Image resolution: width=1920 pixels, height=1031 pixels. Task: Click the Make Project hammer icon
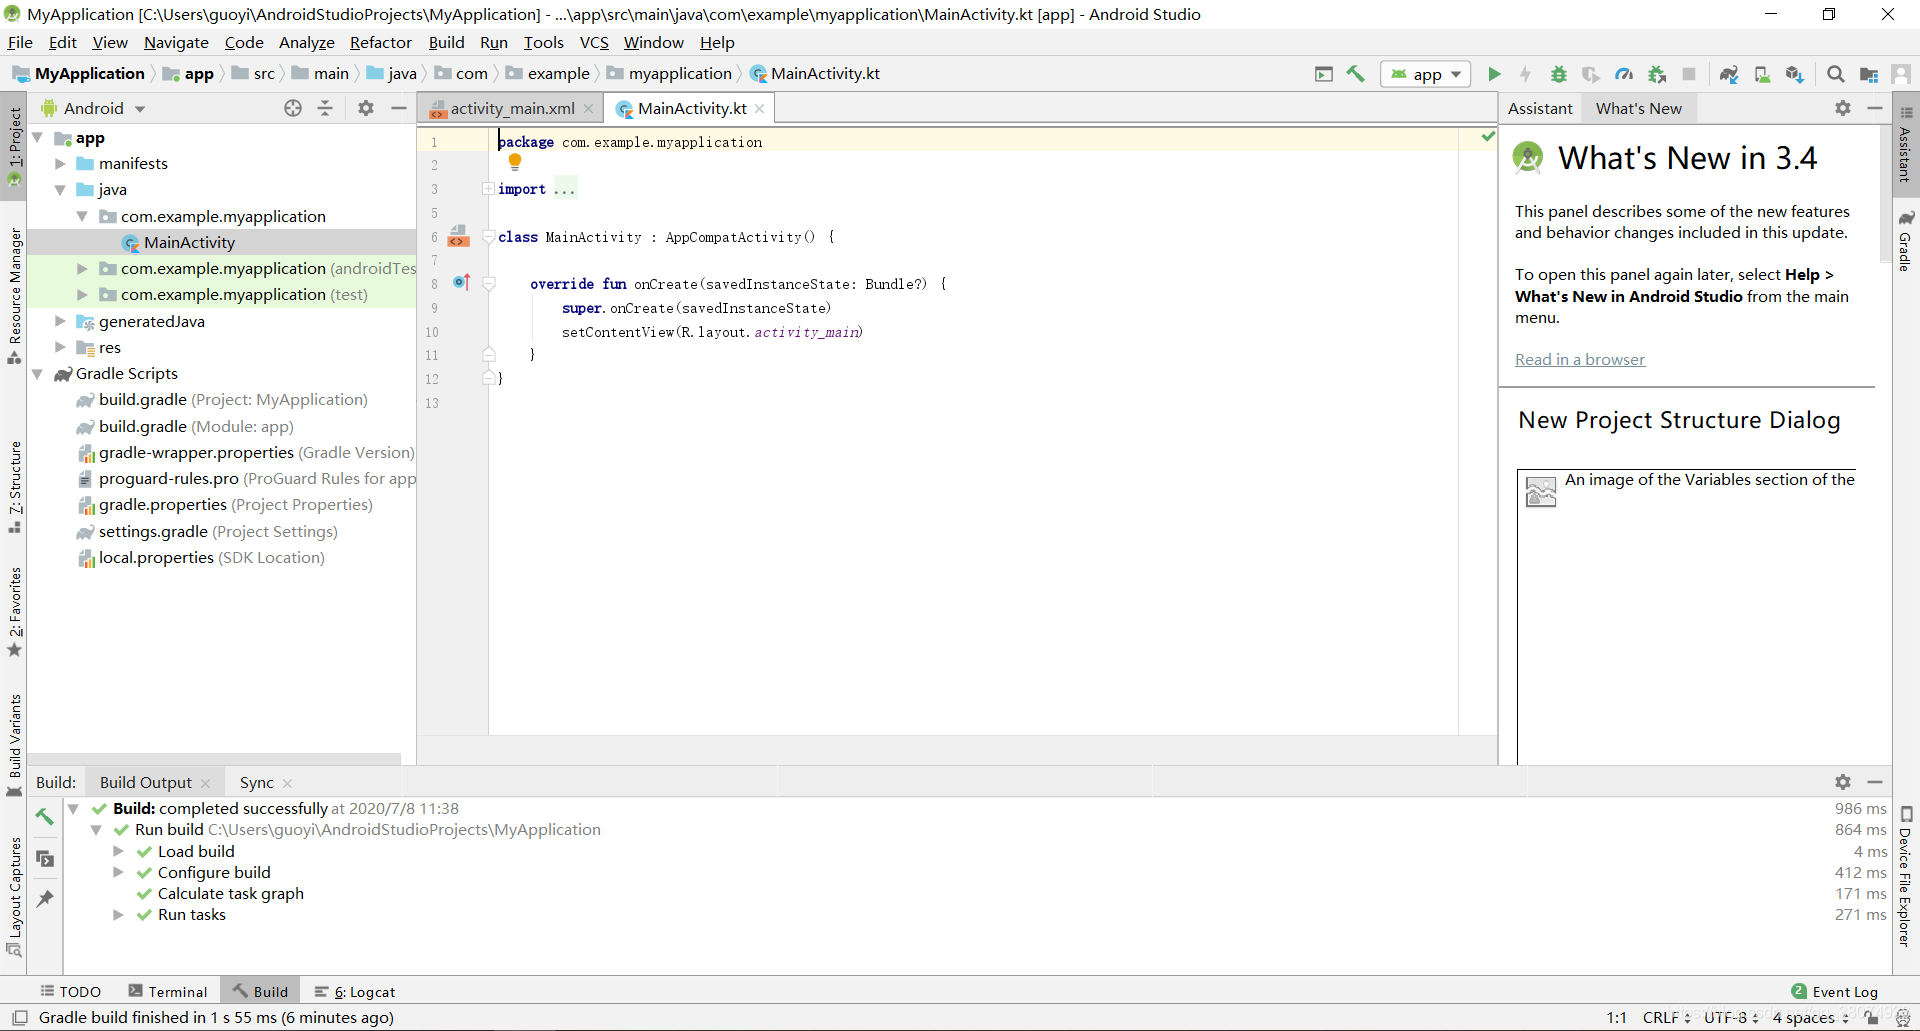pos(1356,74)
